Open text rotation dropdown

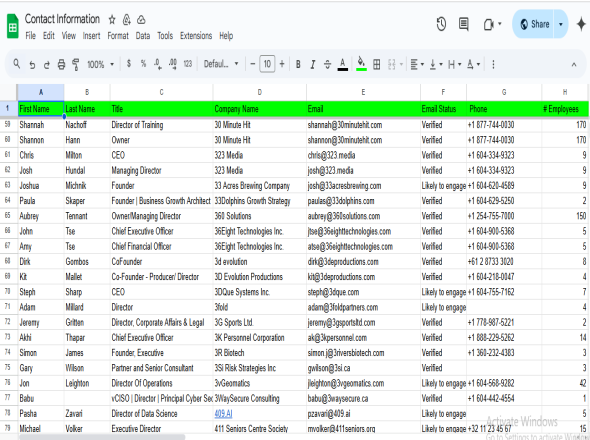tap(473, 64)
